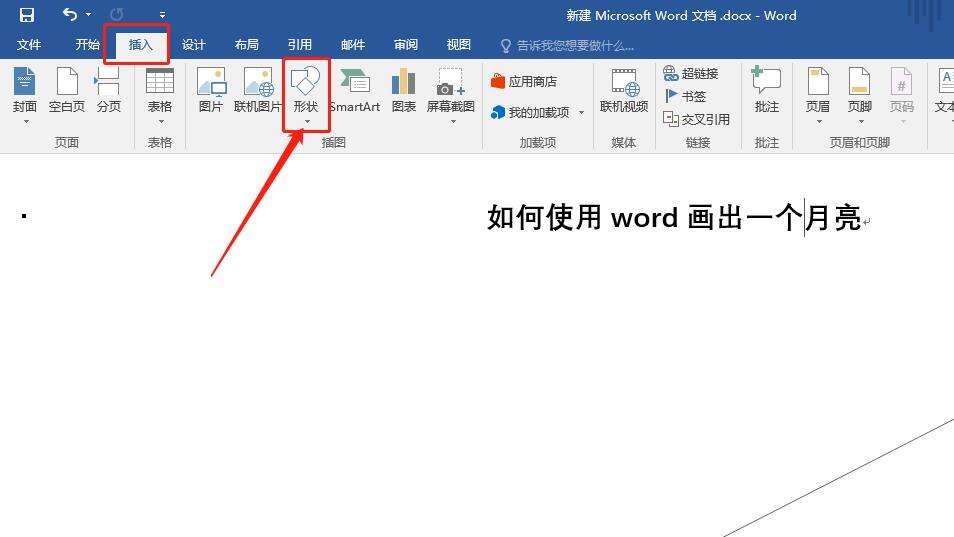Expand the 我的加载项 dropdown arrow
The width and height of the screenshot is (954, 537).
582,113
